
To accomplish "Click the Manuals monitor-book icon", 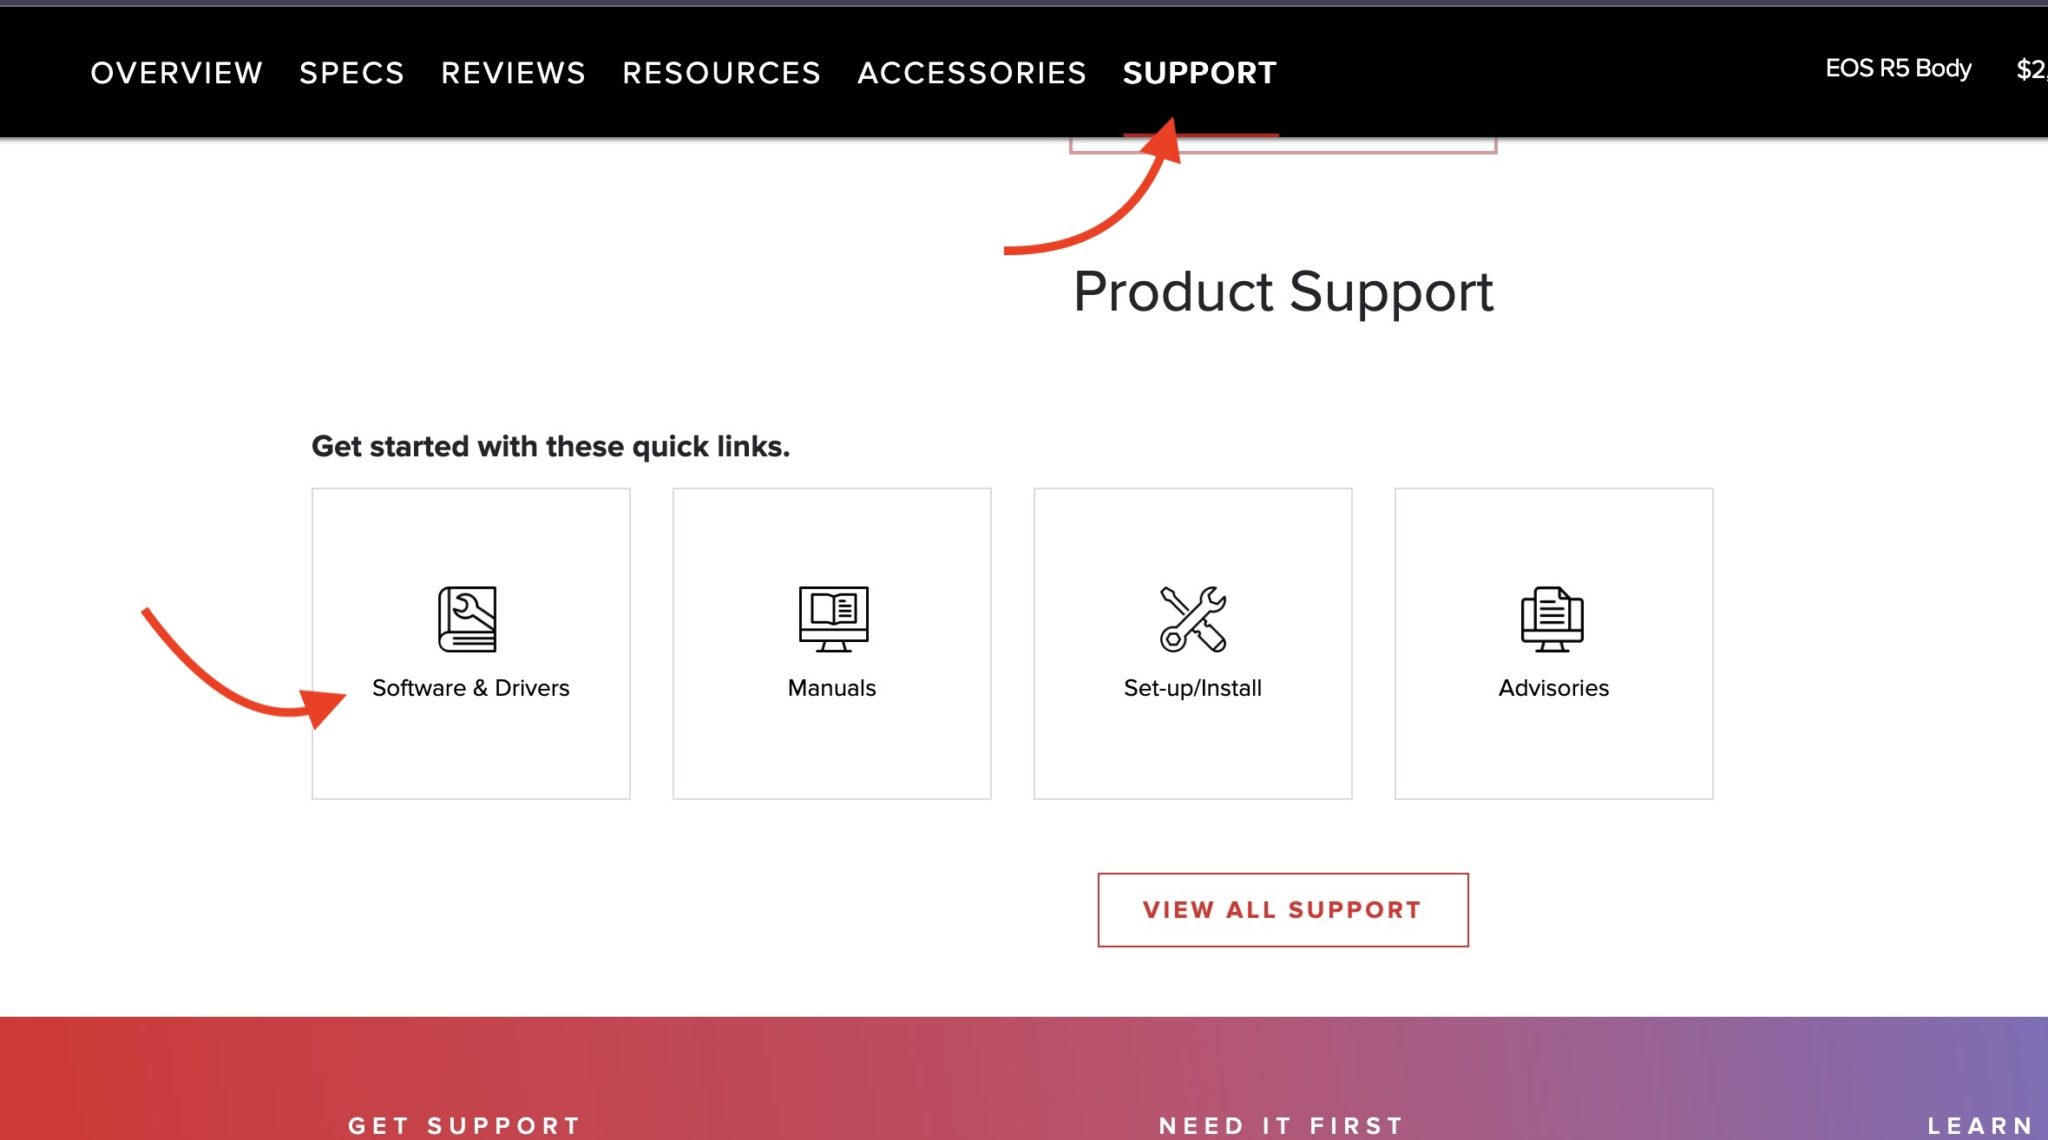I will [x=833, y=619].
